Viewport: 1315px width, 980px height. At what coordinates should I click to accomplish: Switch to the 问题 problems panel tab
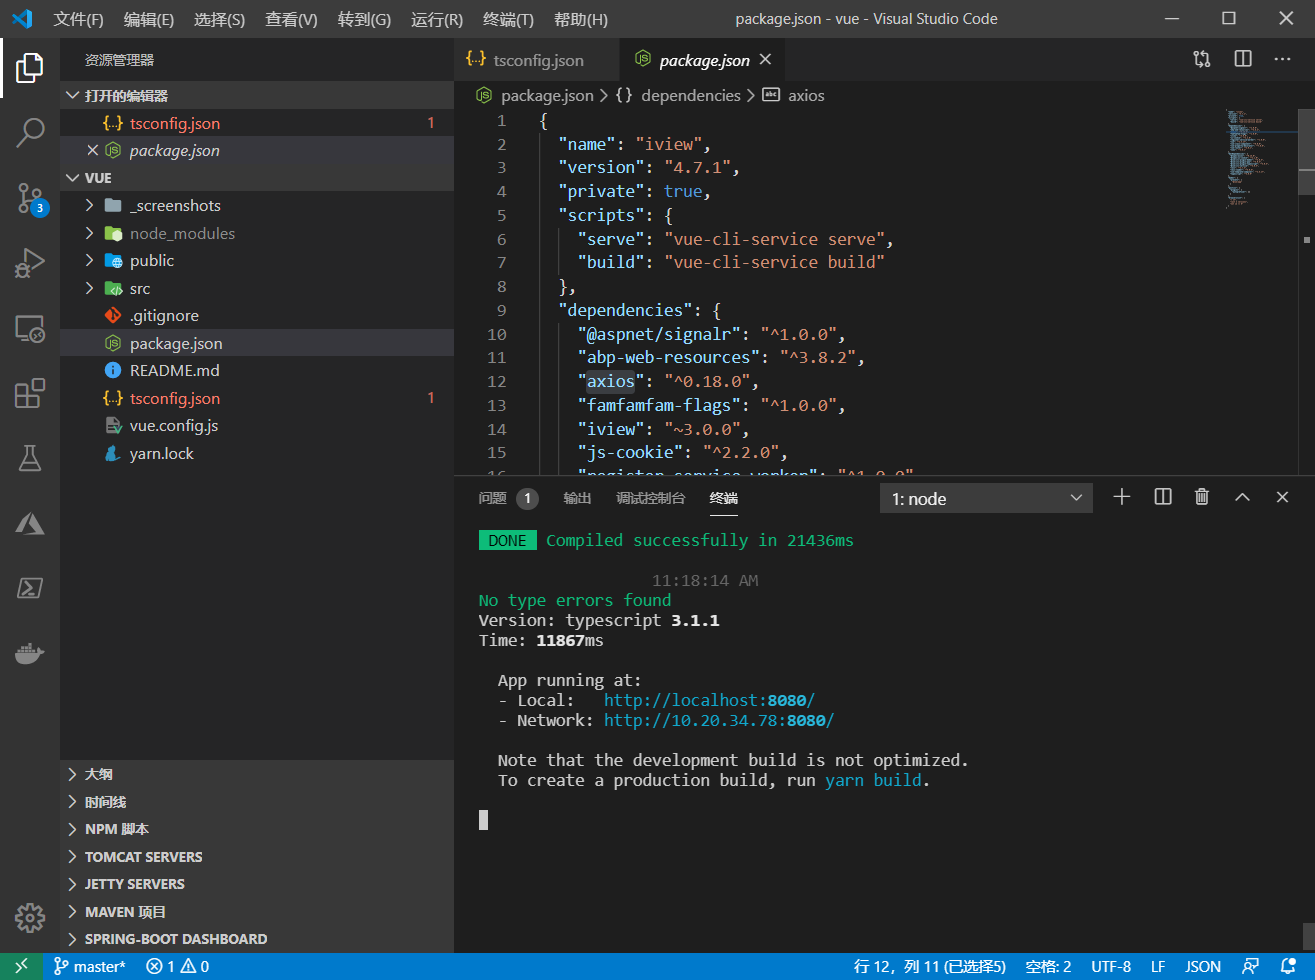pos(508,498)
